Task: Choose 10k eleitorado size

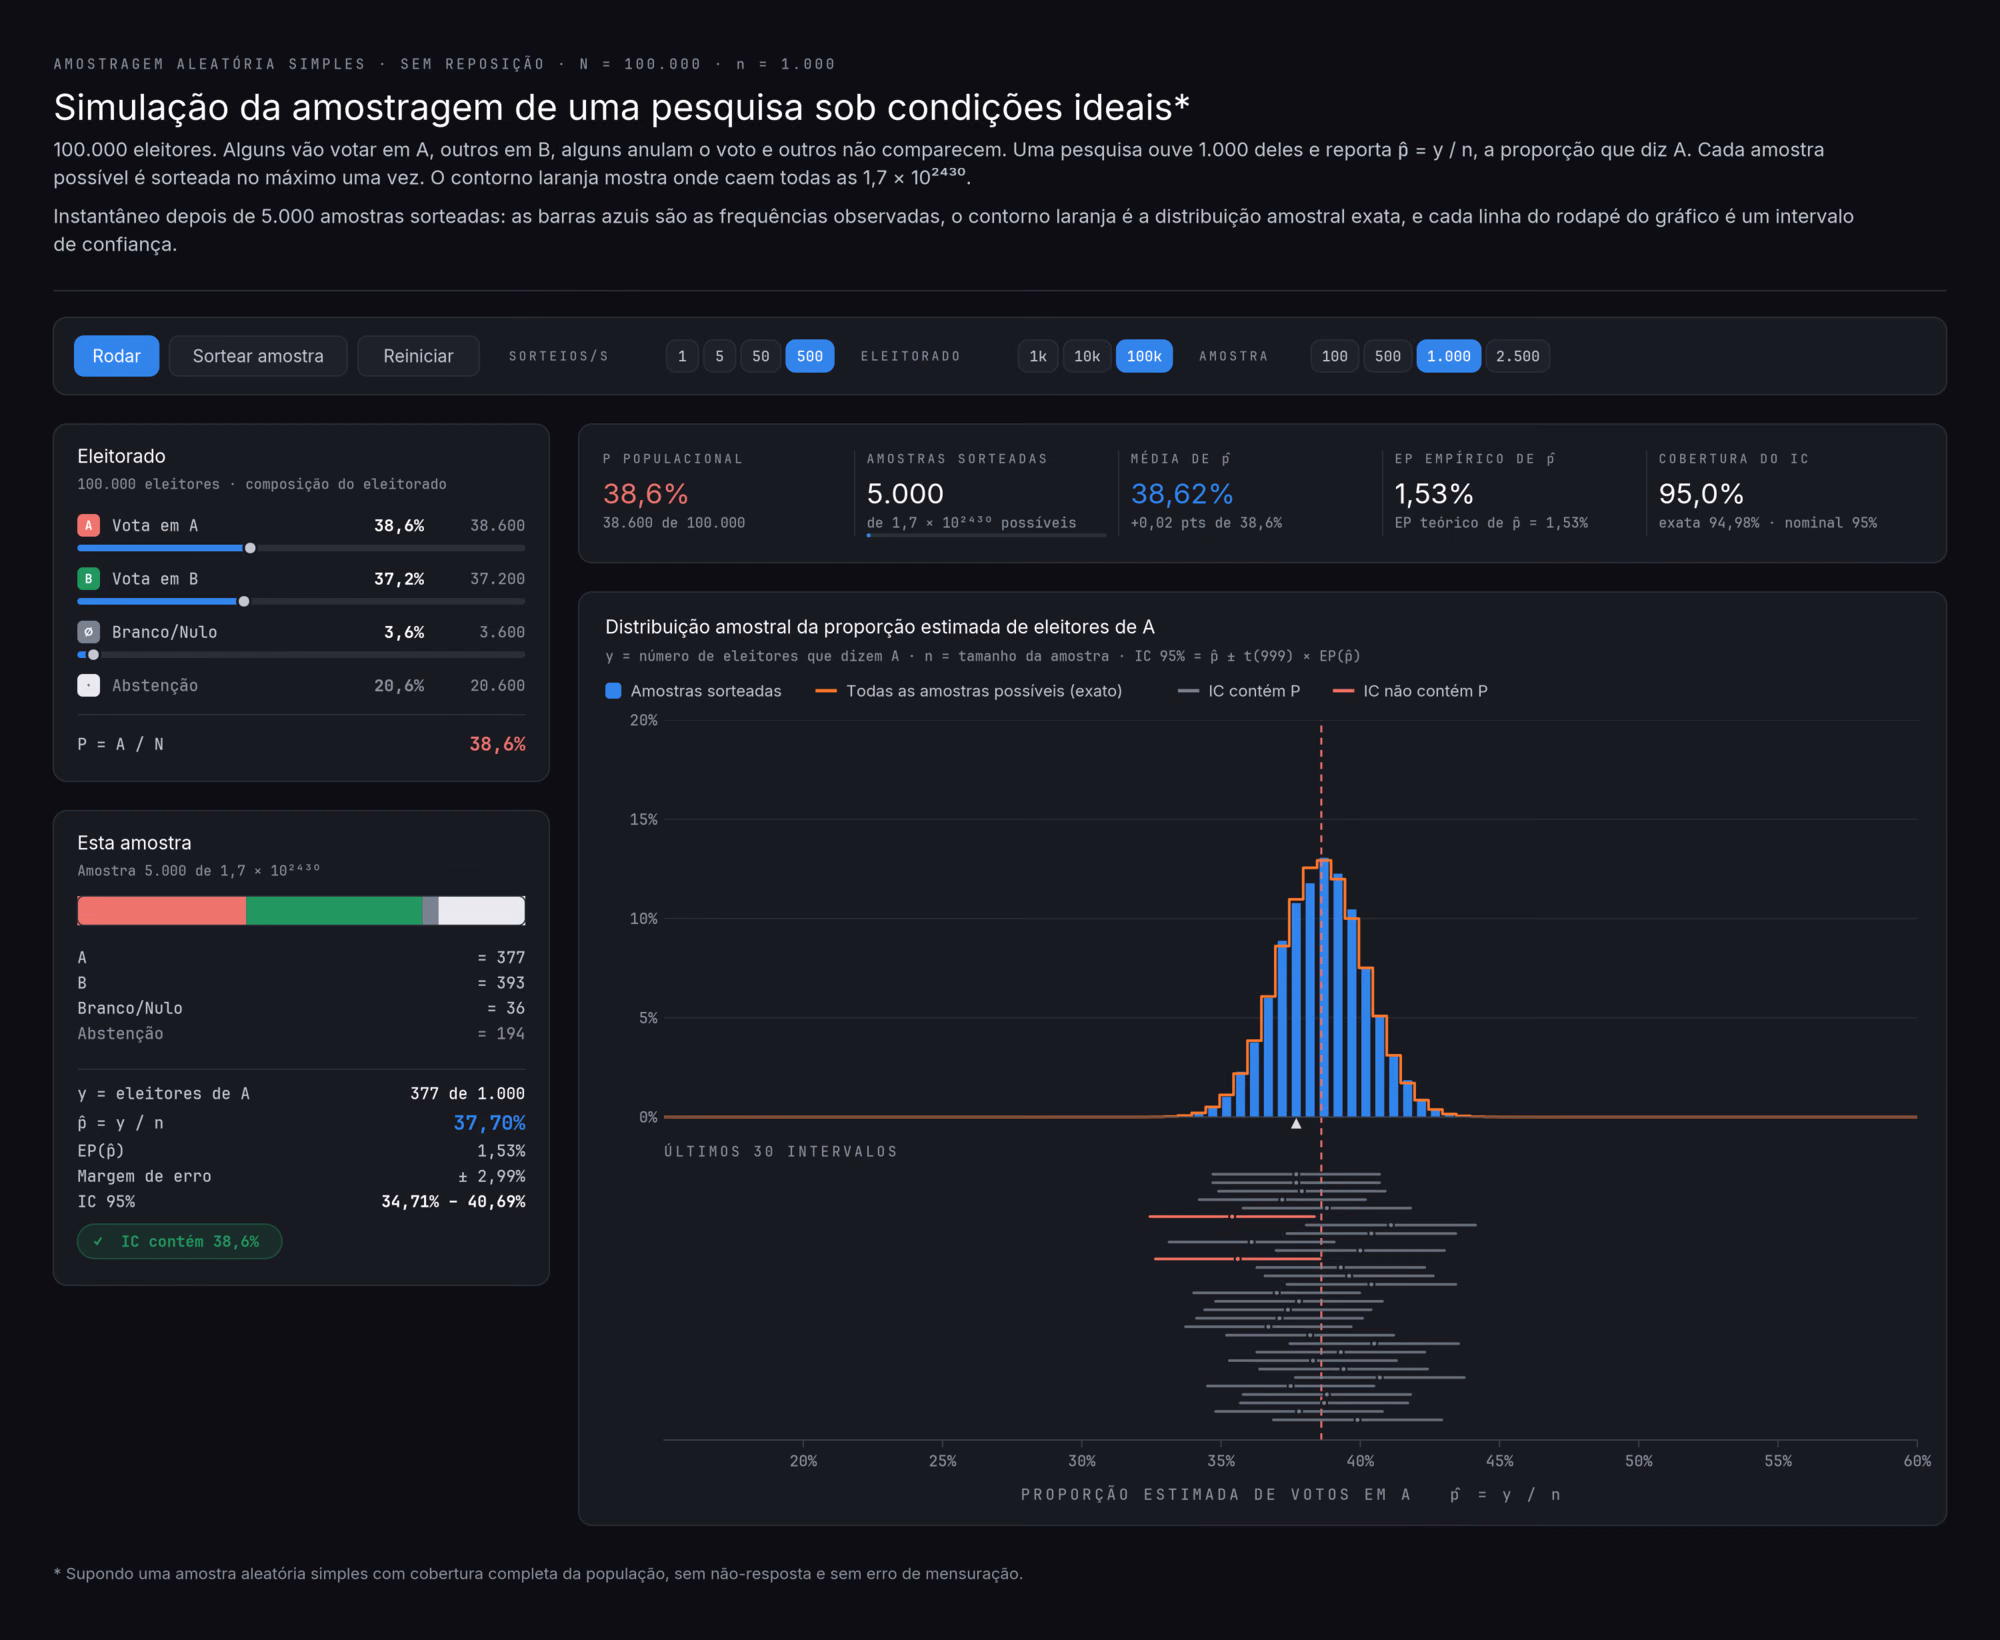Action: pos(1087,356)
